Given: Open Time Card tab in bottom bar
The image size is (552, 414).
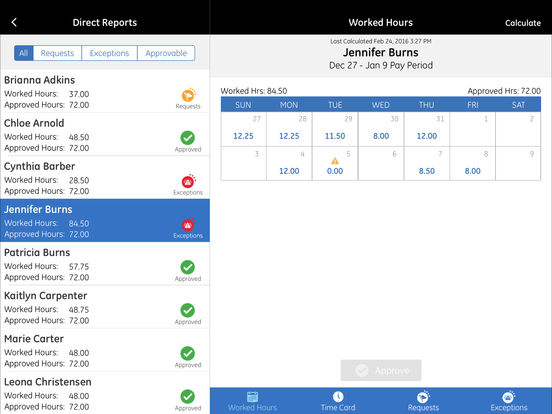Looking at the screenshot, I should pyautogui.click(x=338, y=401).
